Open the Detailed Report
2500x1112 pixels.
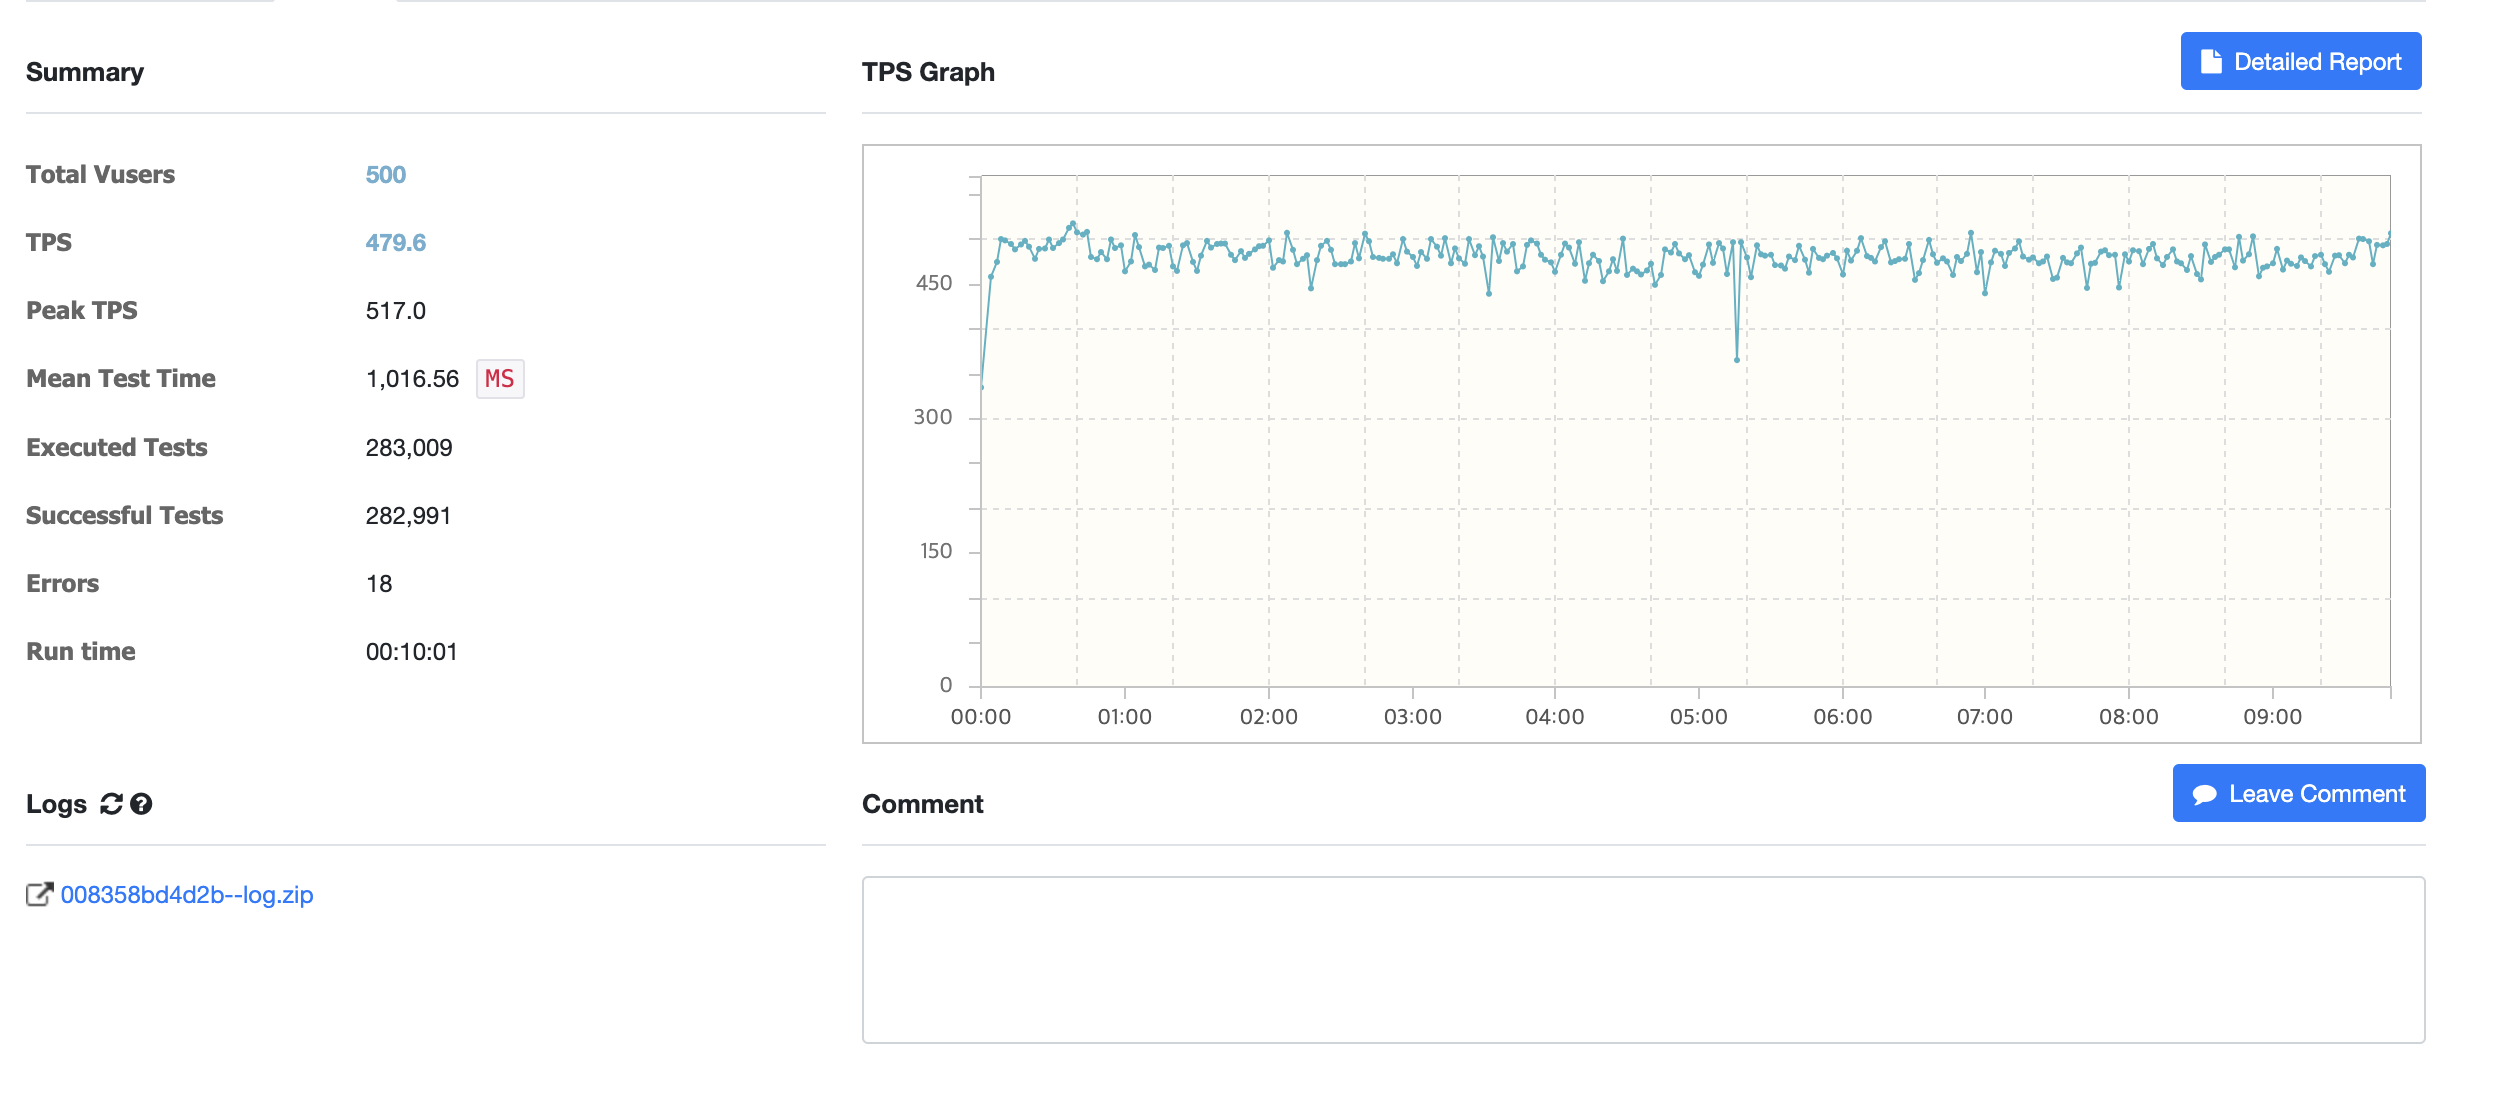[x=2300, y=62]
